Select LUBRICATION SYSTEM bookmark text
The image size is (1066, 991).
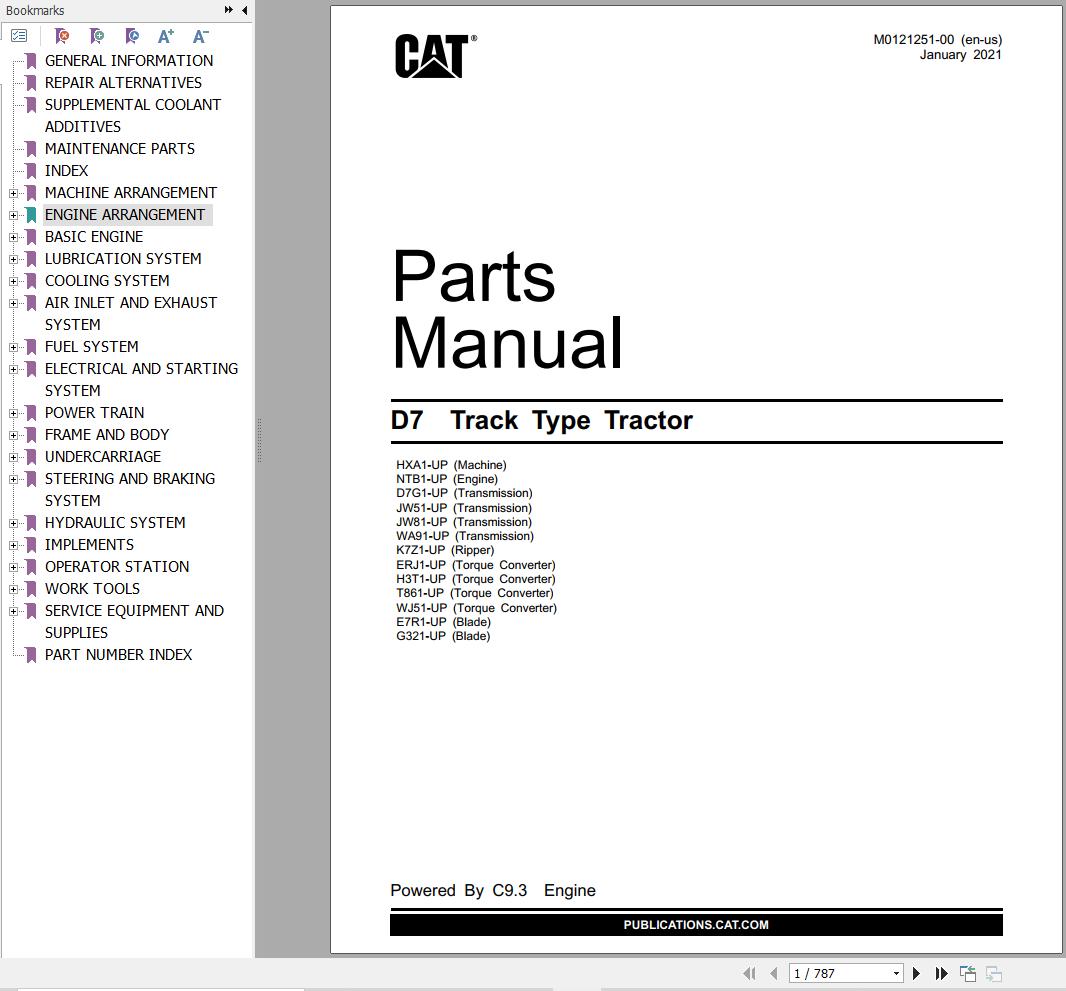point(123,258)
